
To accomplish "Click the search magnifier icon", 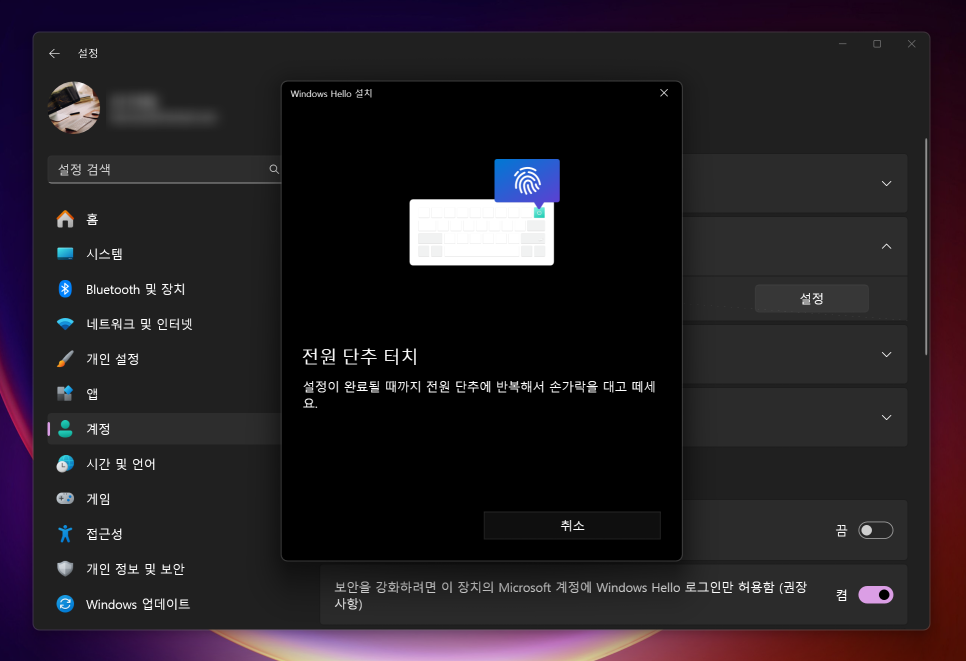I will click(x=274, y=169).
